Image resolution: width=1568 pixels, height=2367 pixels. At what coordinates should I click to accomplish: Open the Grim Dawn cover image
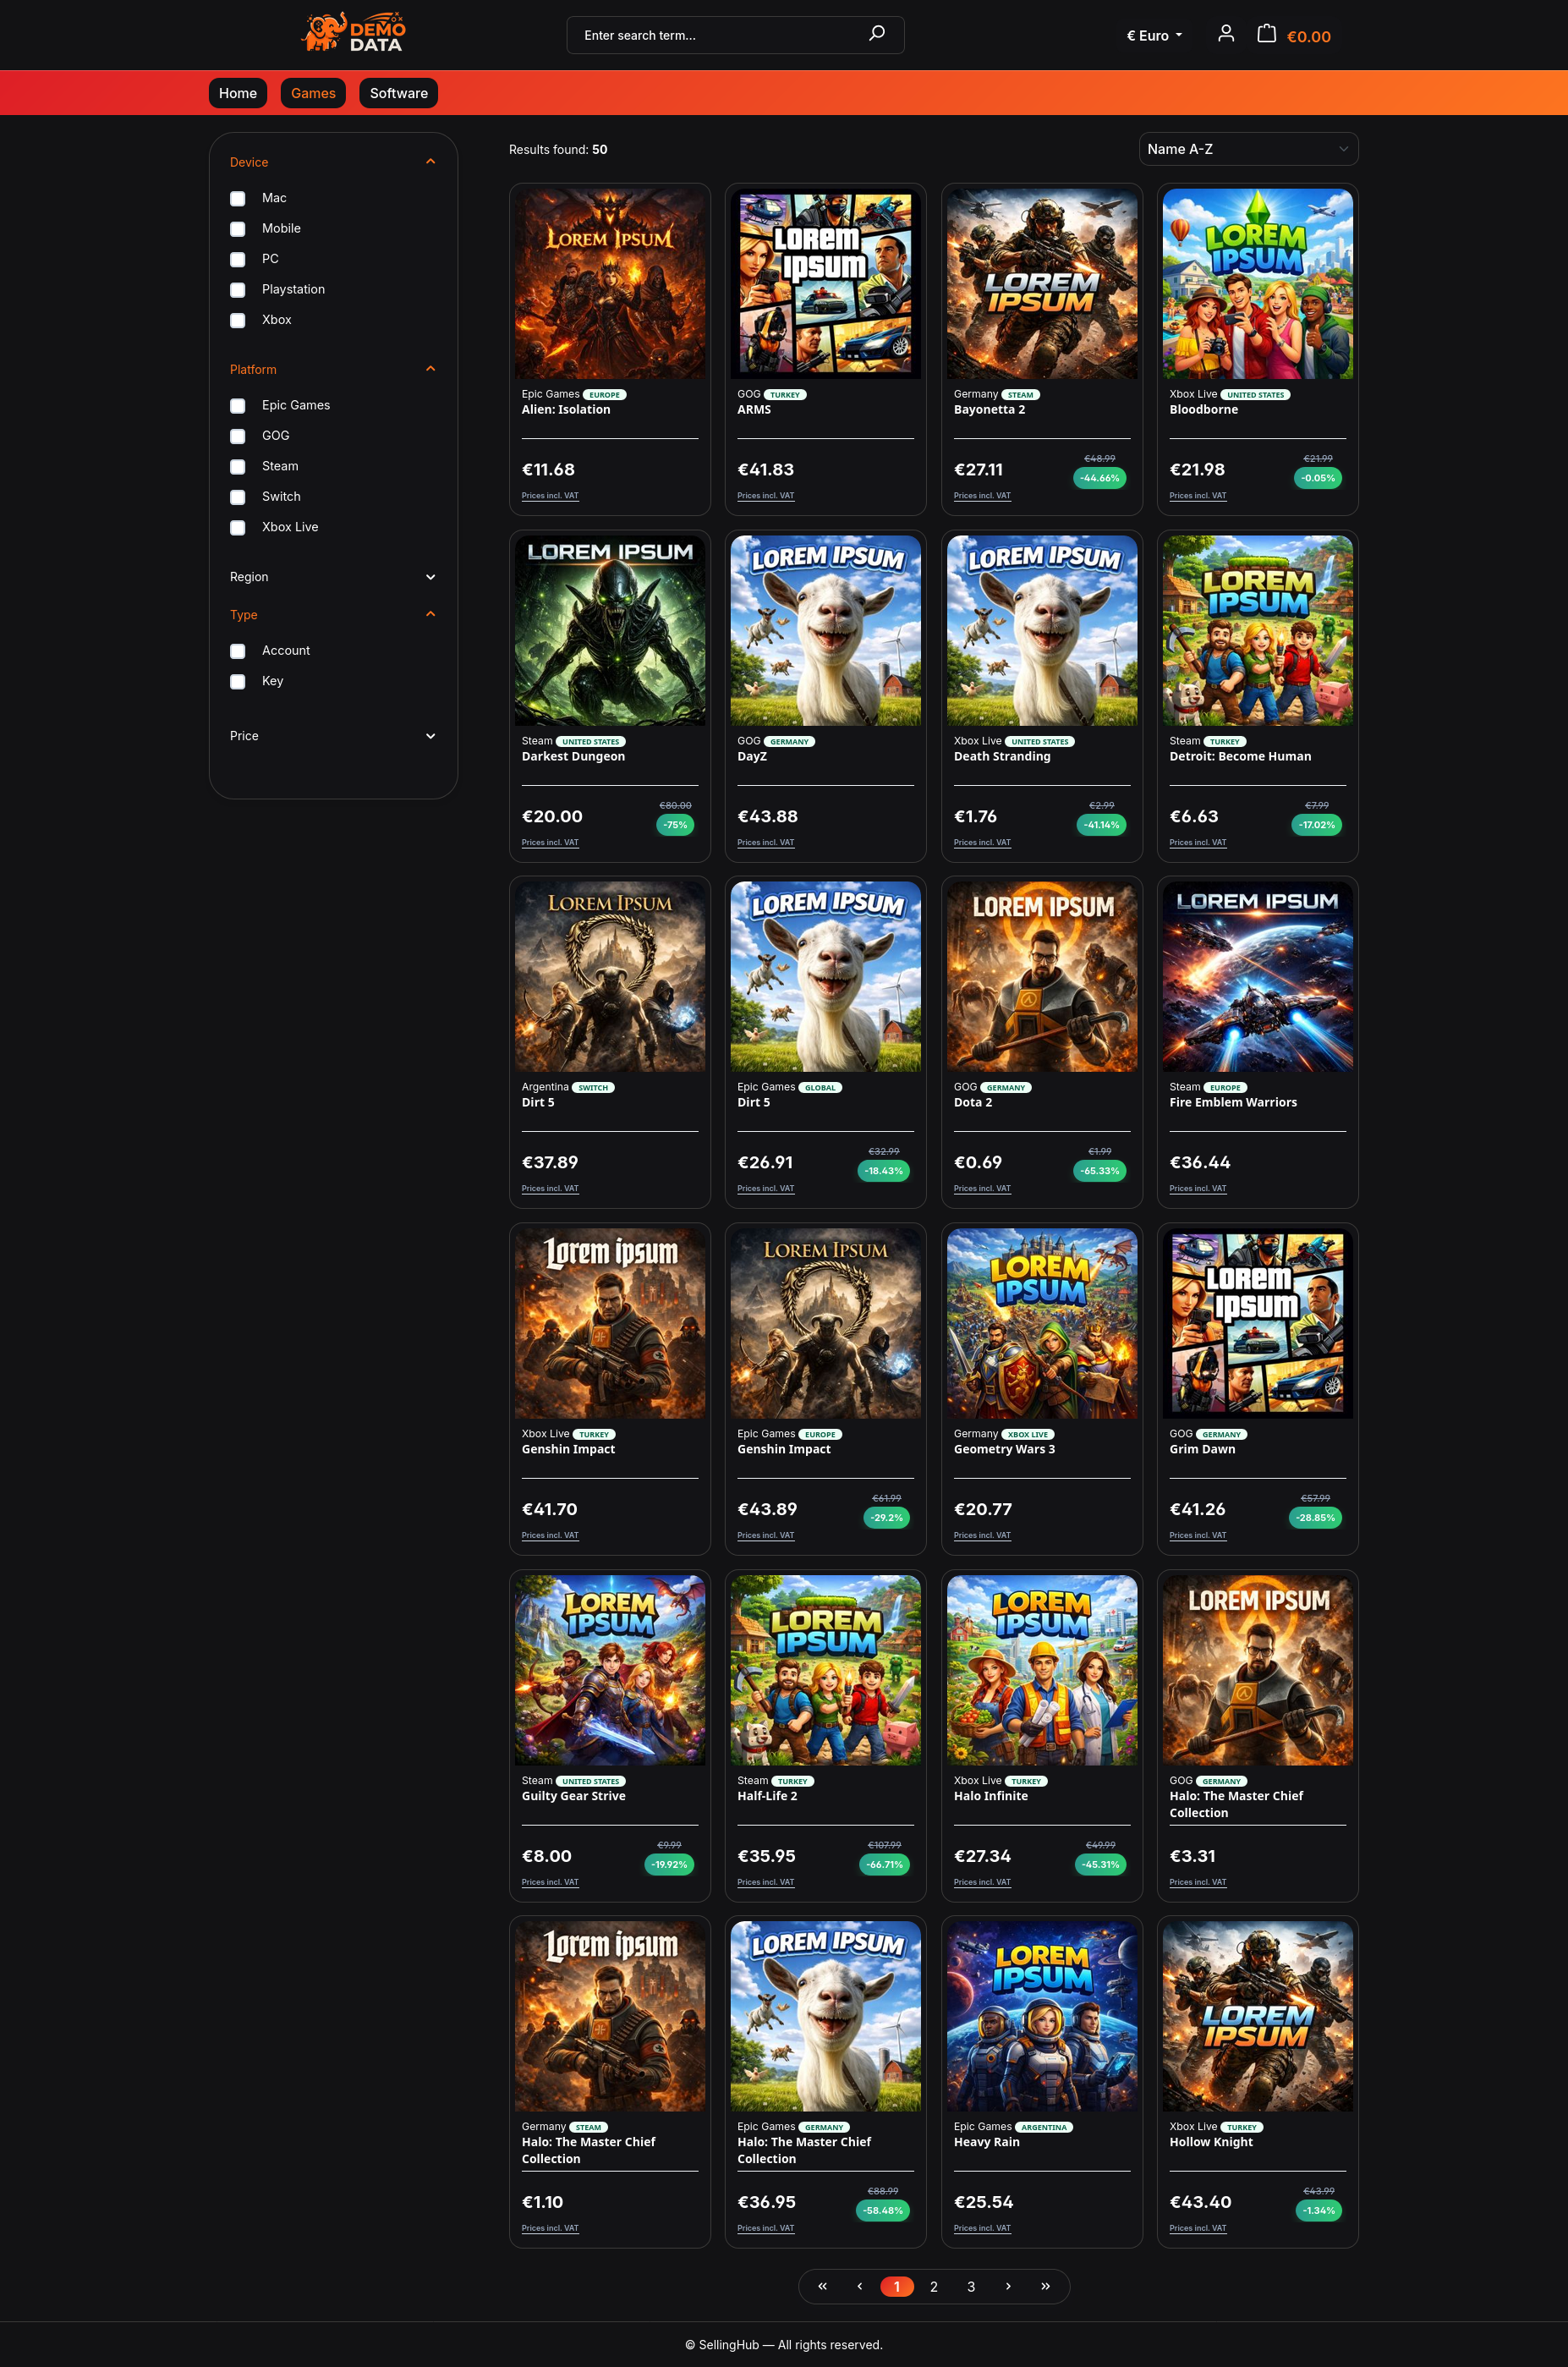pyautogui.click(x=1258, y=1323)
